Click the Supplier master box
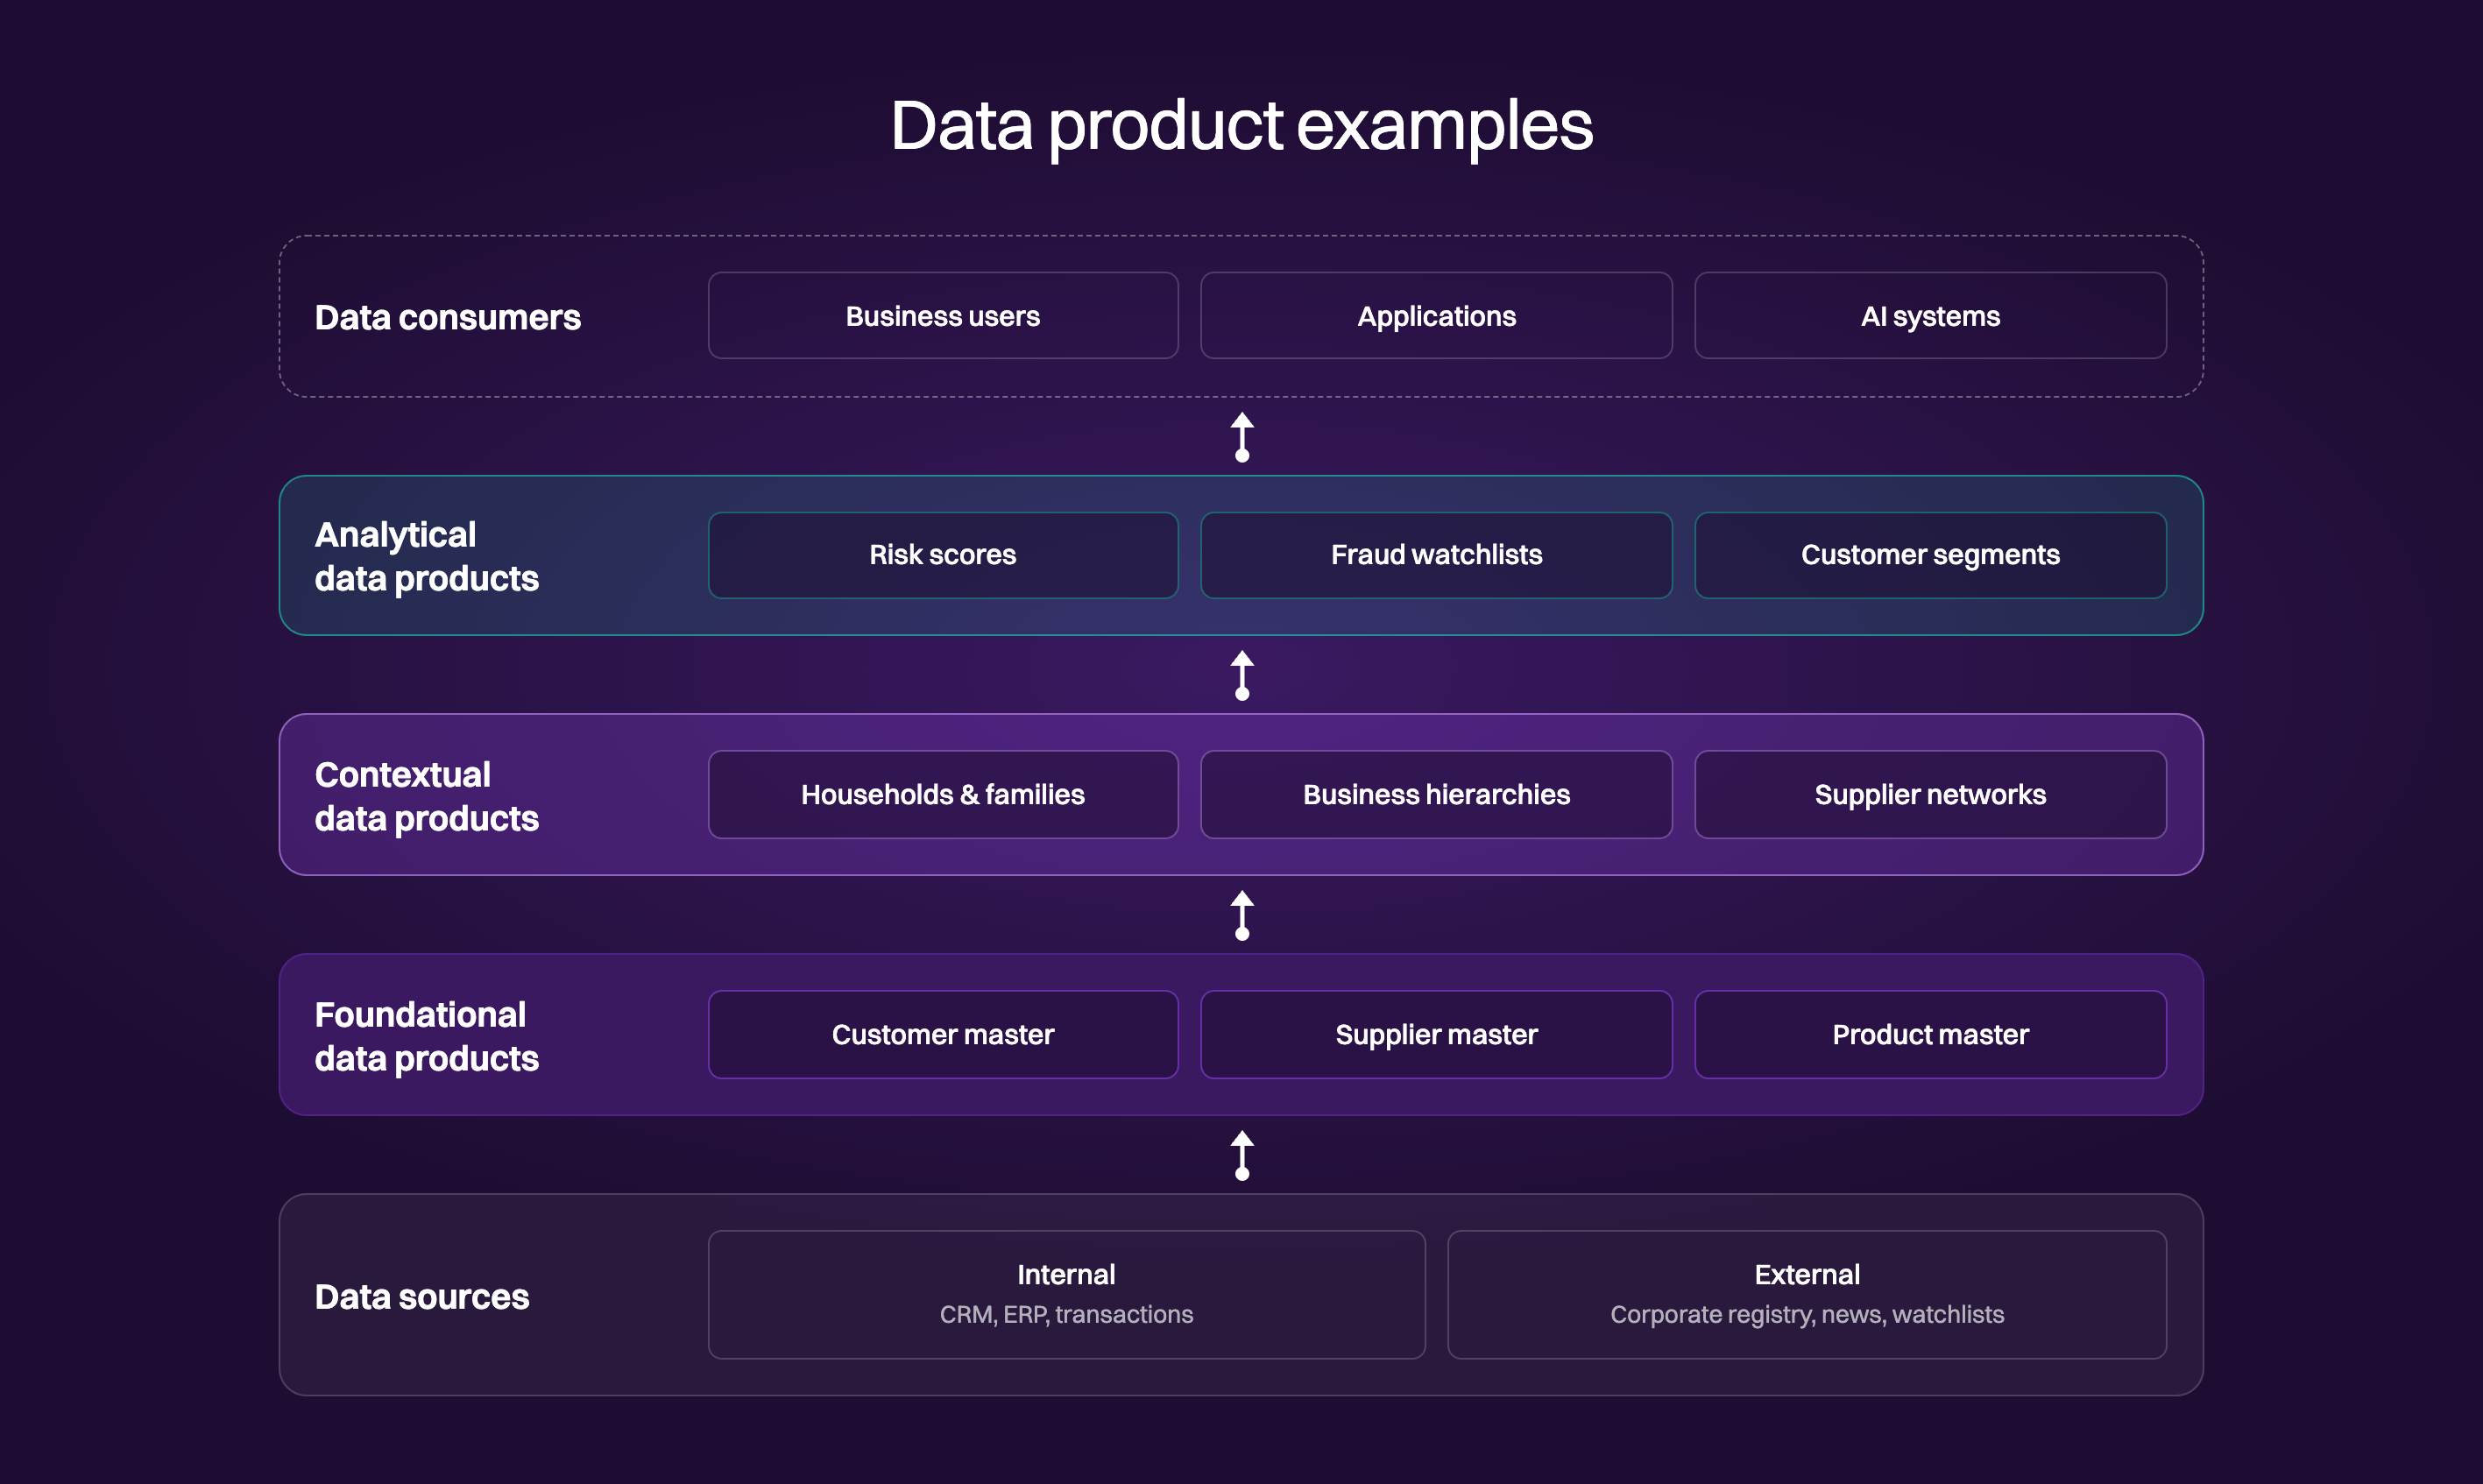 click(1436, 1035)
